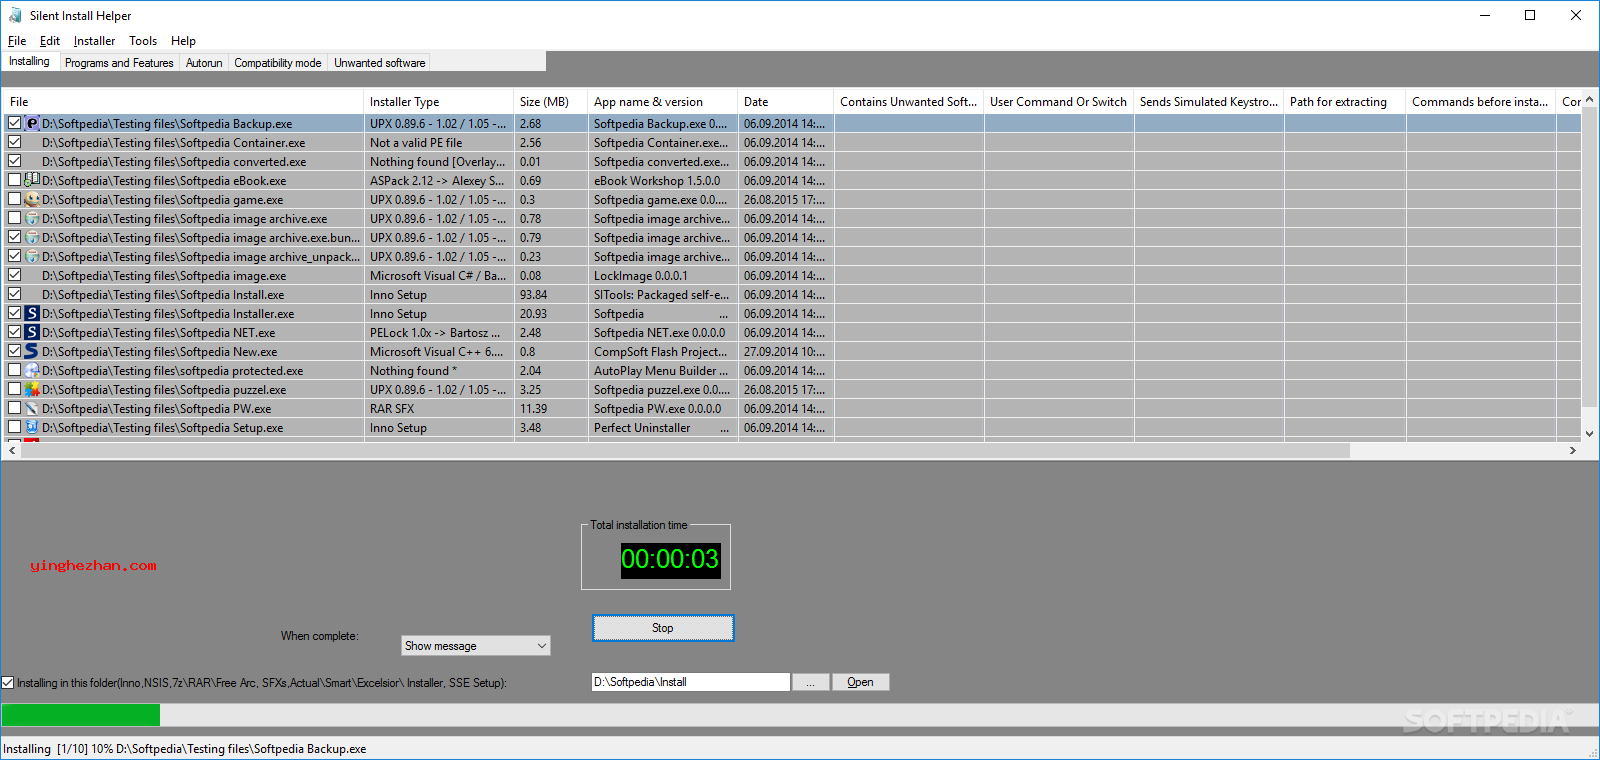
Task: Click the image archive_unpack... row icon
Action: 32,257
